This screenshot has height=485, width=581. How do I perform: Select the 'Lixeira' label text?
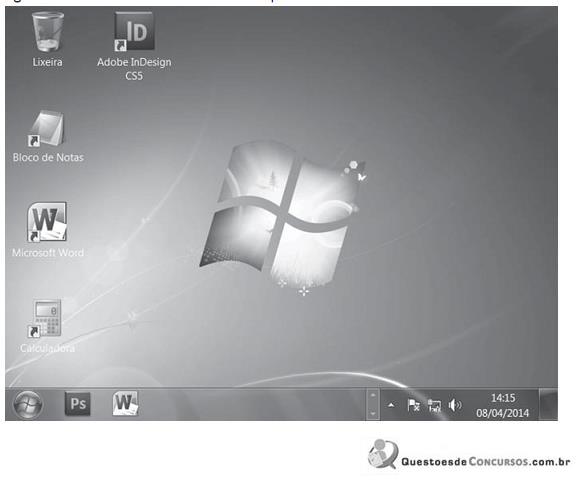pyautogui.click(x=47, y=62)
